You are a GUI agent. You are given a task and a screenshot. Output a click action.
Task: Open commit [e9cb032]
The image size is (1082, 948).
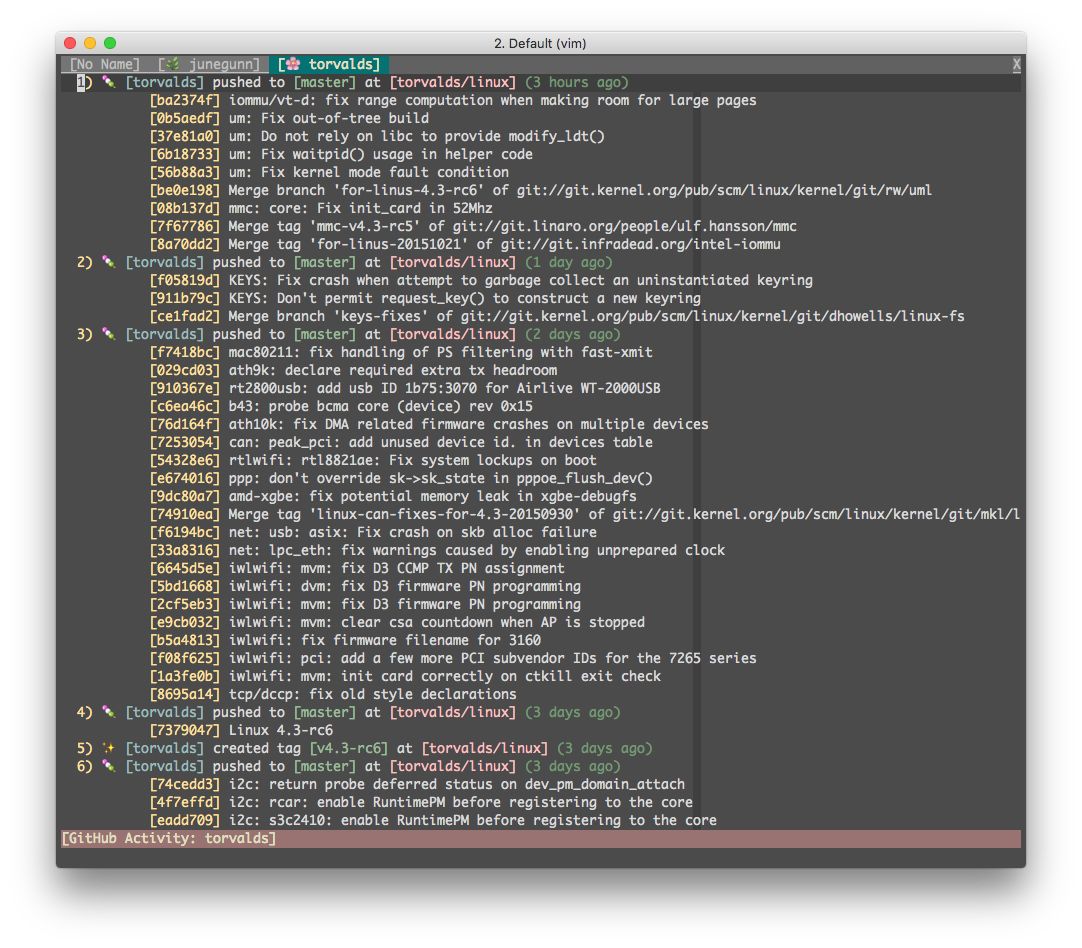pyautogui.click(x=185, y=622)
